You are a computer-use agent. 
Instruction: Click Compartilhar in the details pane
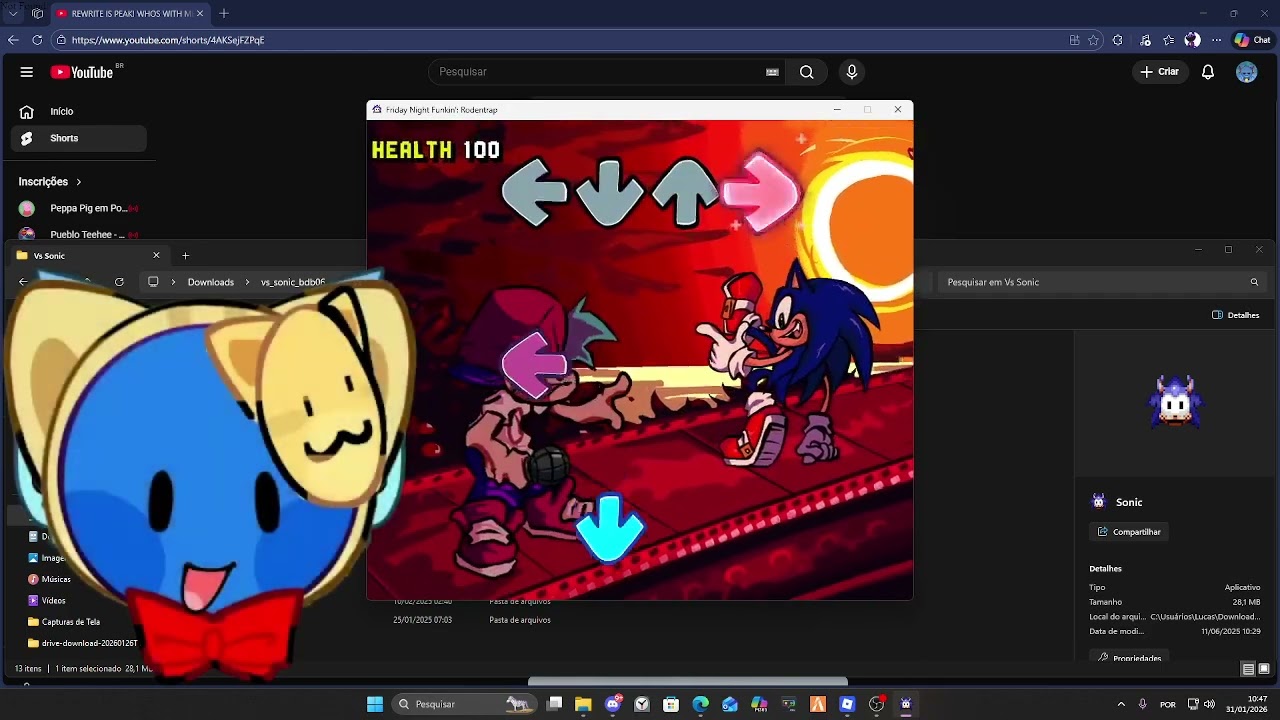1129,532
